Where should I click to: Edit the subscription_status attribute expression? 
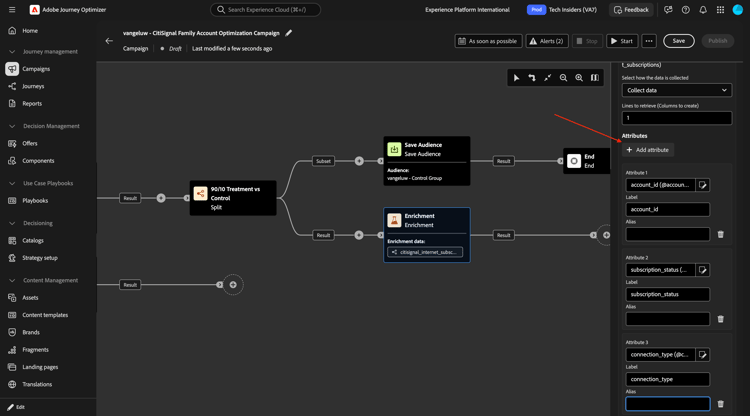(703, 270)
